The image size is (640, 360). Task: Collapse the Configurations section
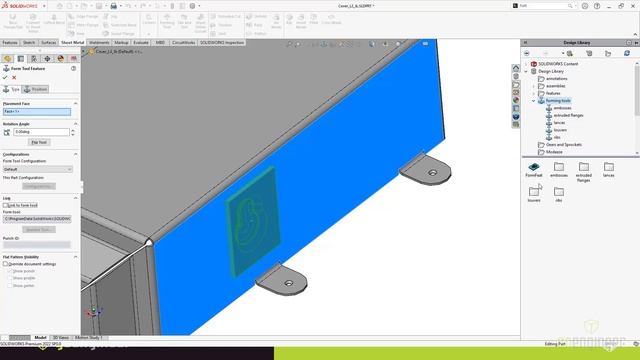(x=76, y=154)
